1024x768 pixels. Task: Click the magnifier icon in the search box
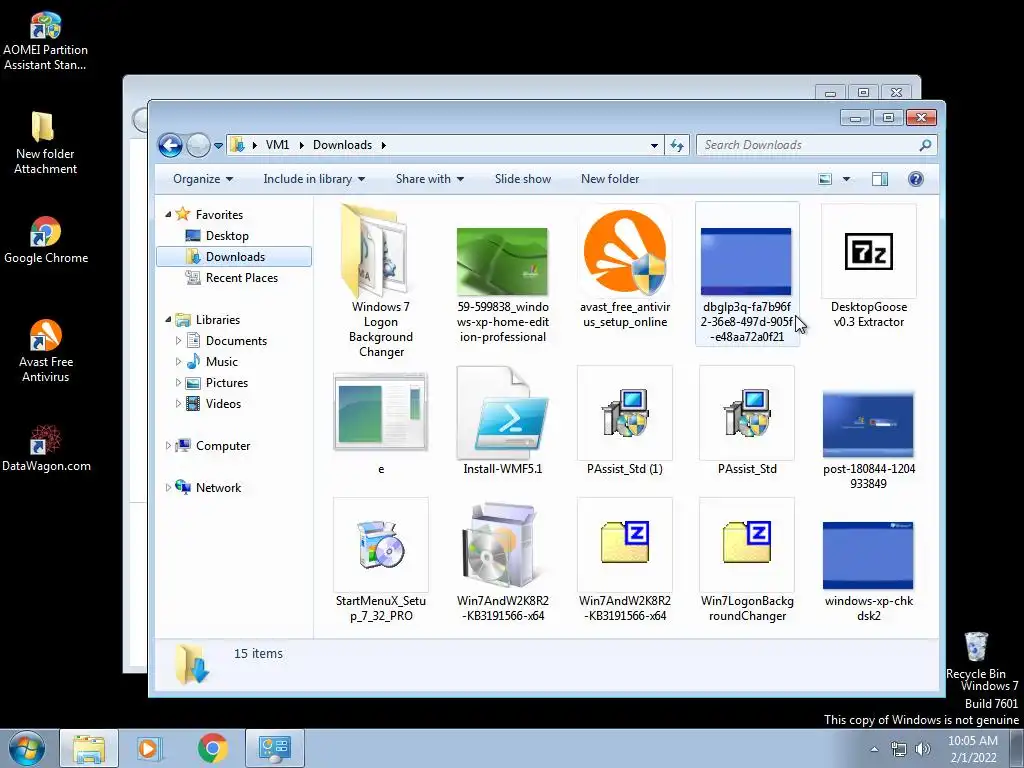click(x=925, y=145)
